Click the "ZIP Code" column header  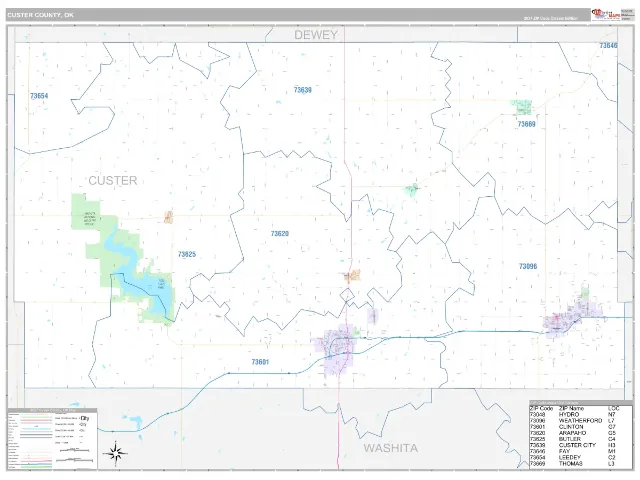(541, 408)
